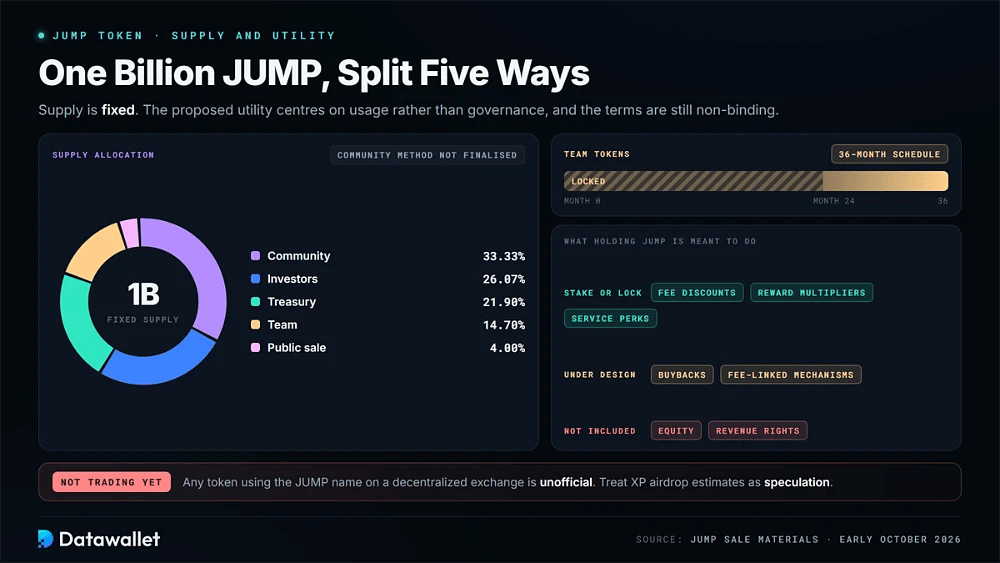
Task: Click the TEAM TOKENS heading
Action: click(596, 154)
